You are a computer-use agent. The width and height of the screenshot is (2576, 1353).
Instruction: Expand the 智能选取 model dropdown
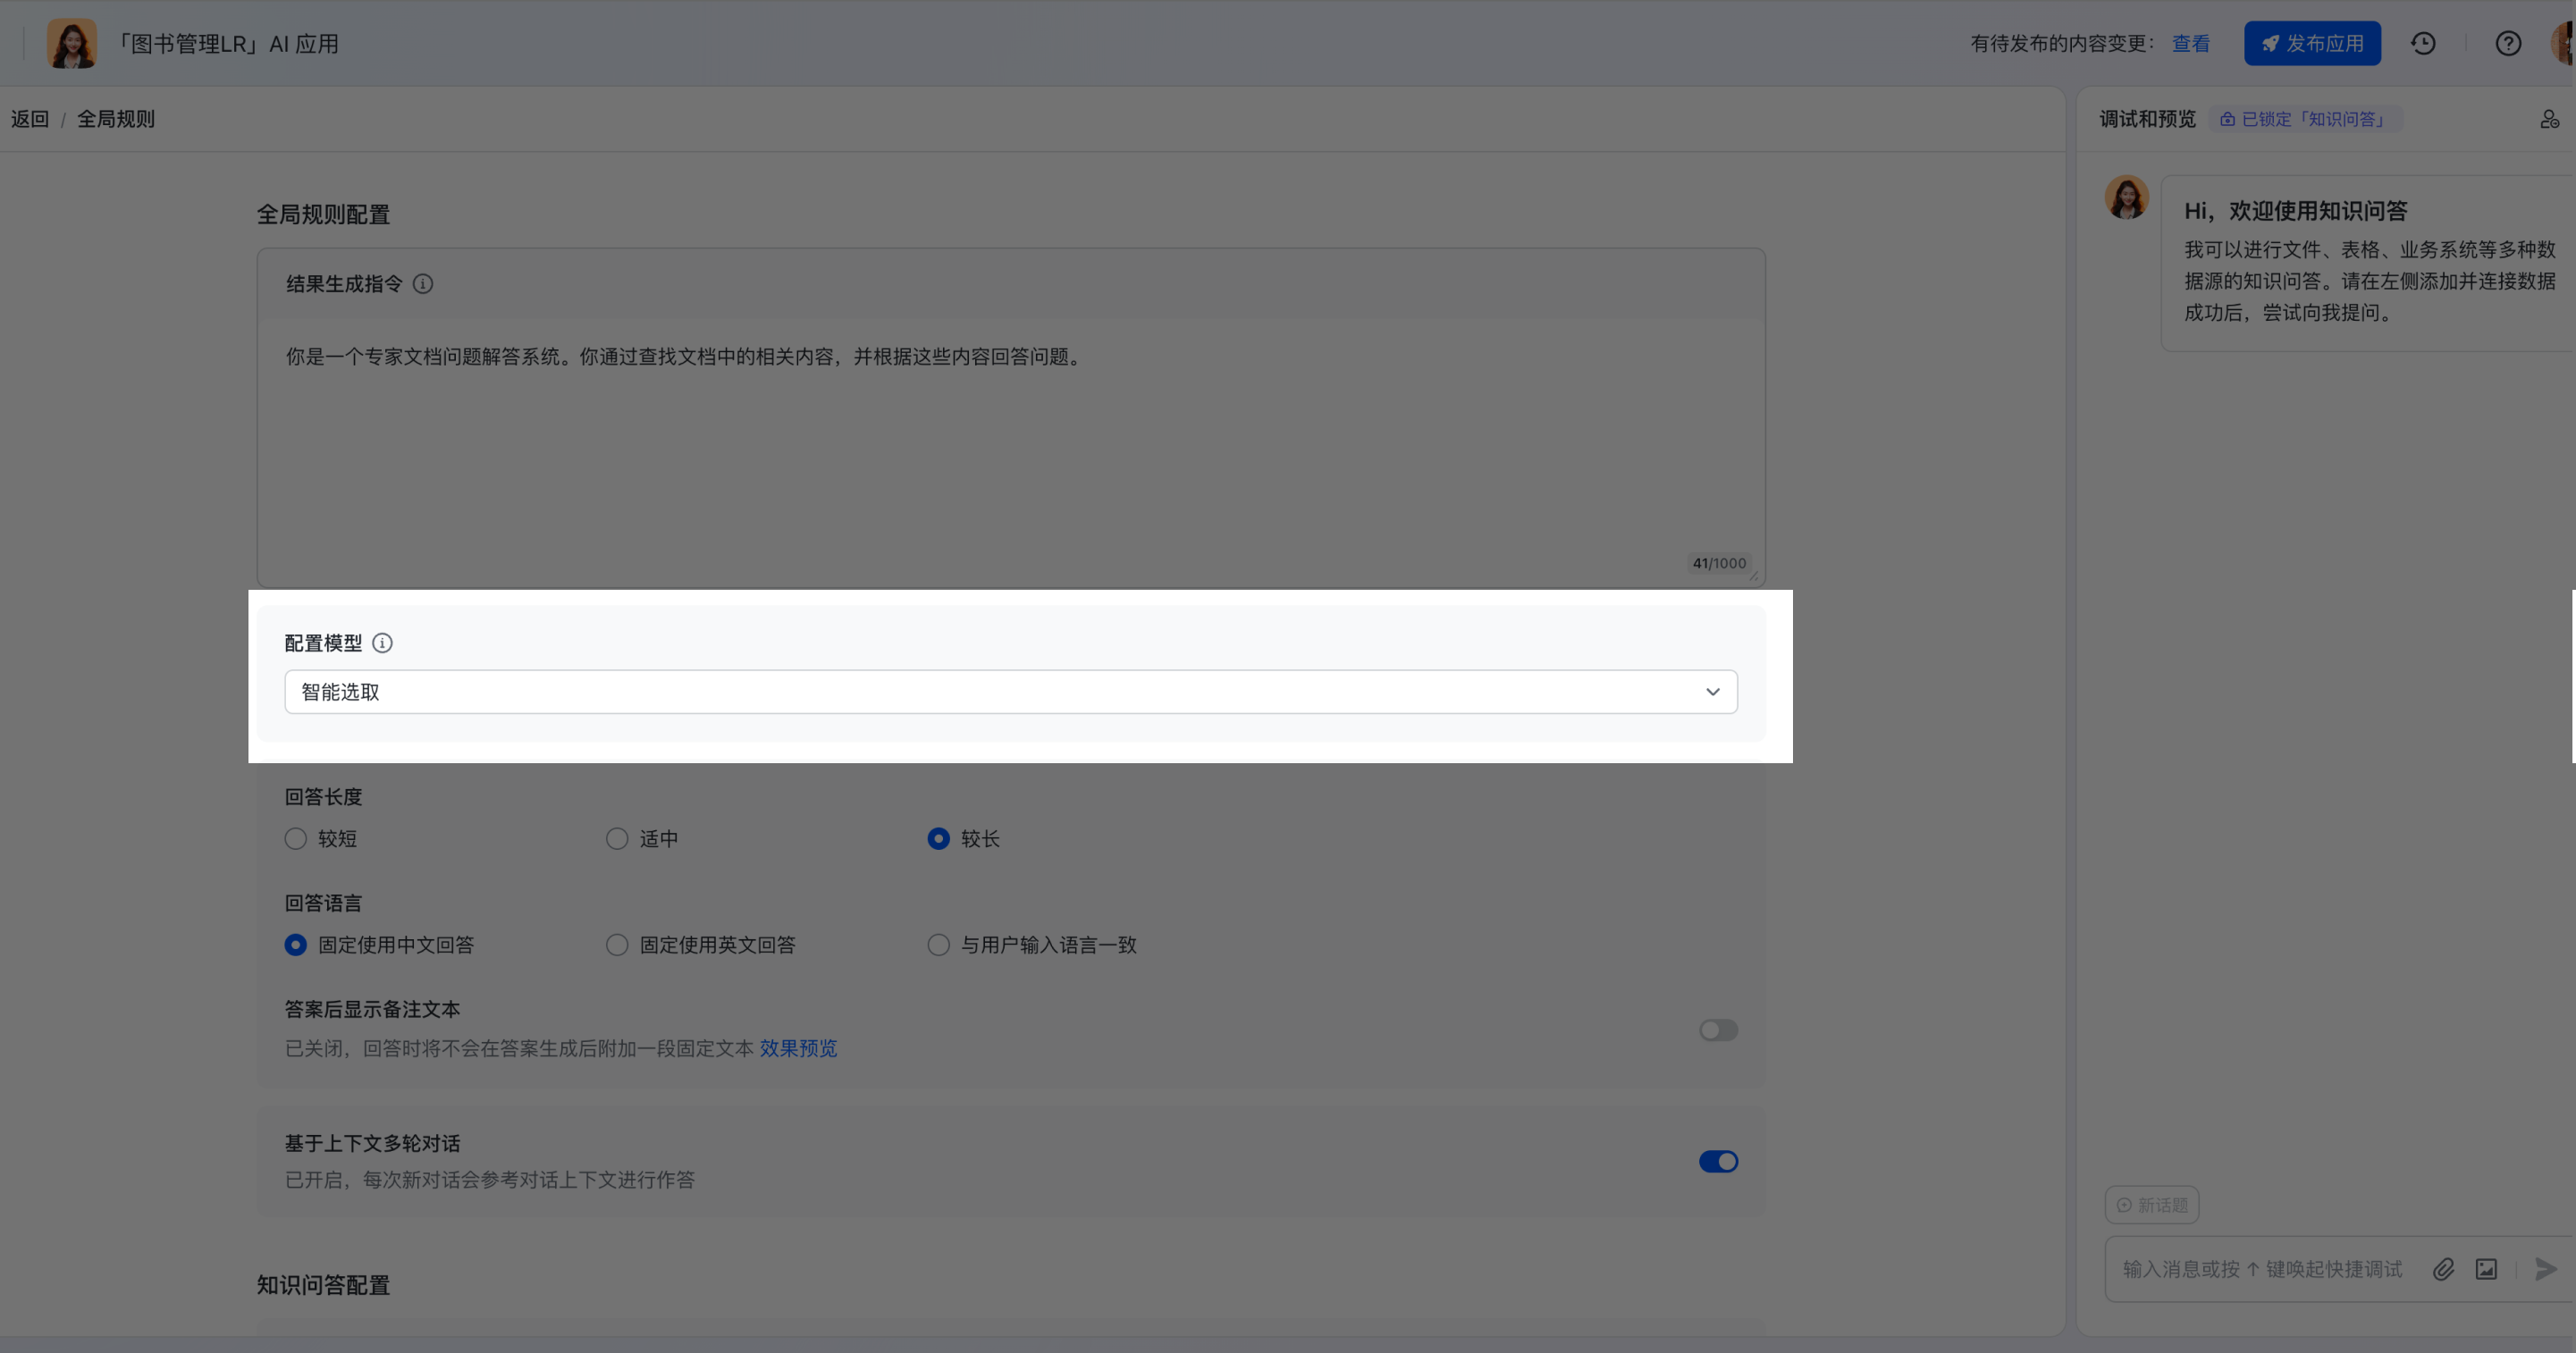(1010, 692)
